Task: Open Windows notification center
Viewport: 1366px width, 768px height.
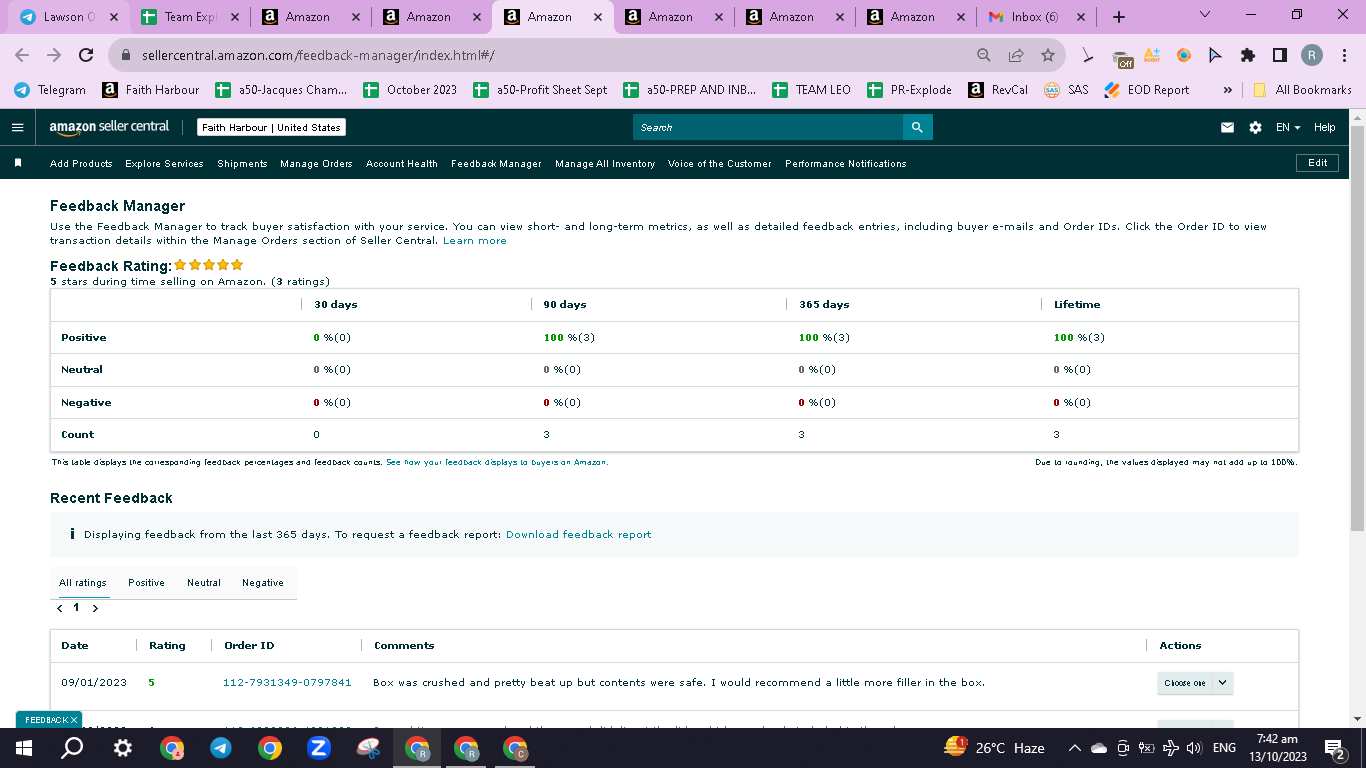Action: pyautogui.click(x=1334, y=748)
